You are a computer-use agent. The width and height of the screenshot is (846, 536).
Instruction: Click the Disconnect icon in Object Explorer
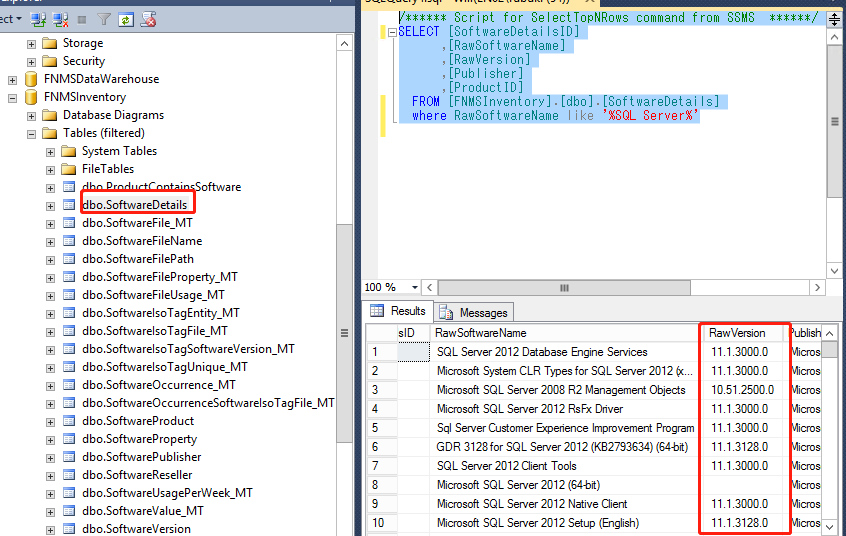[60, 20]
